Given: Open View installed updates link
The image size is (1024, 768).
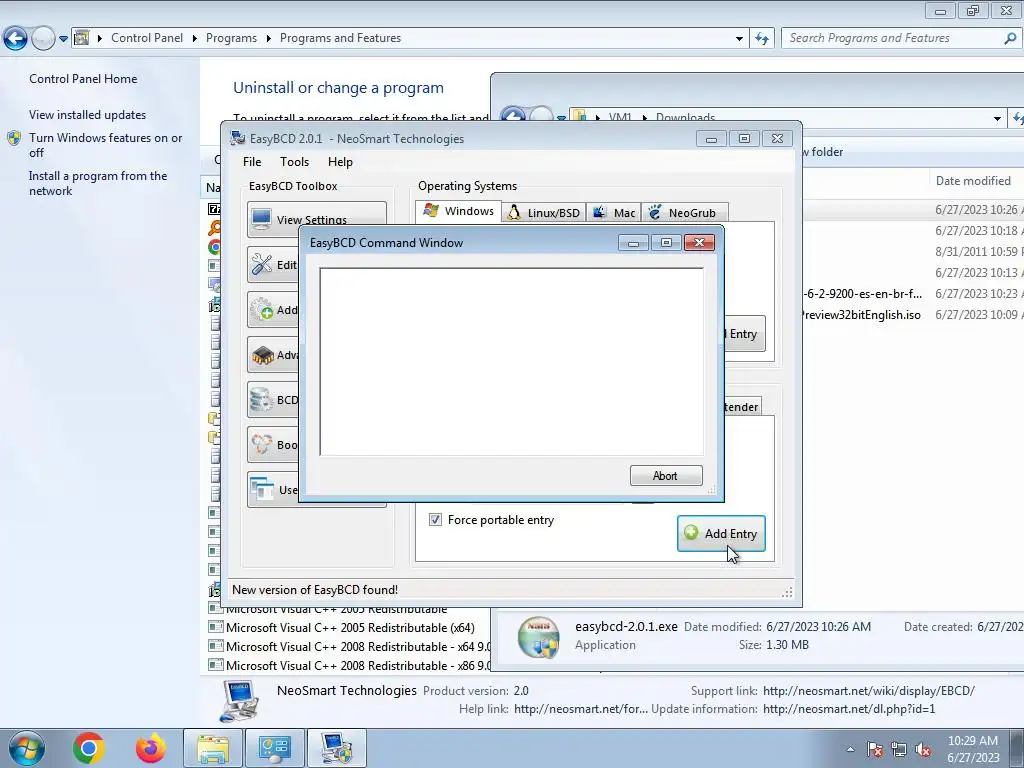Looking at the screenshot, I should 88,115.
